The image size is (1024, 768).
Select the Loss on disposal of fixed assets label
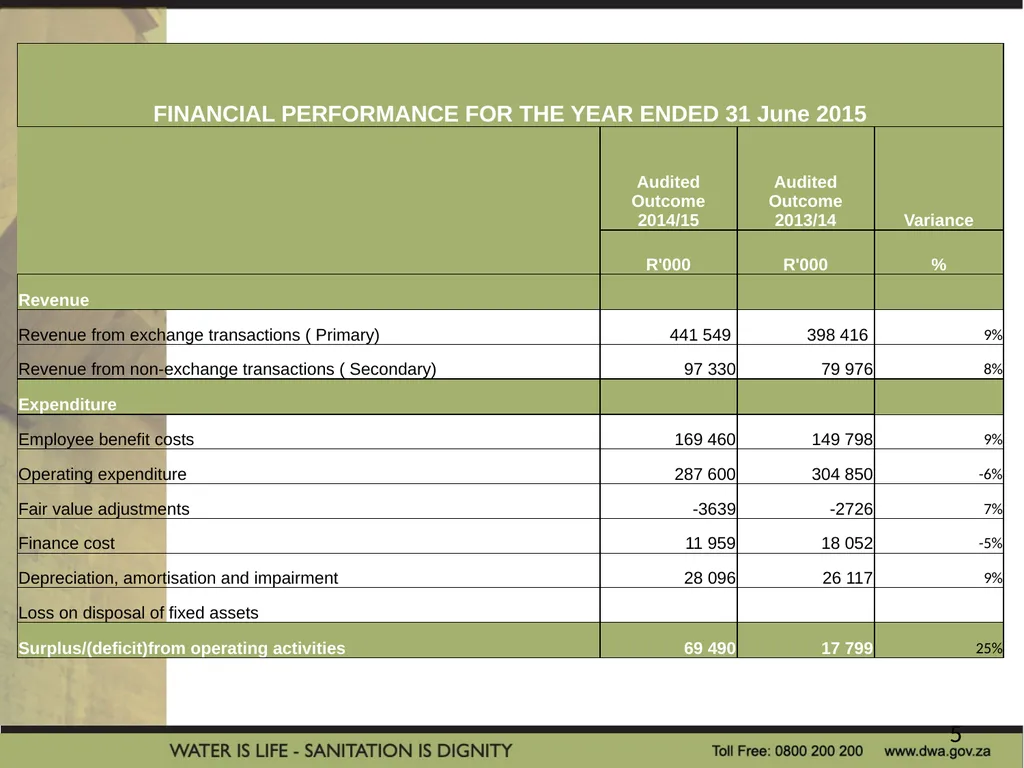pos(138,613)
